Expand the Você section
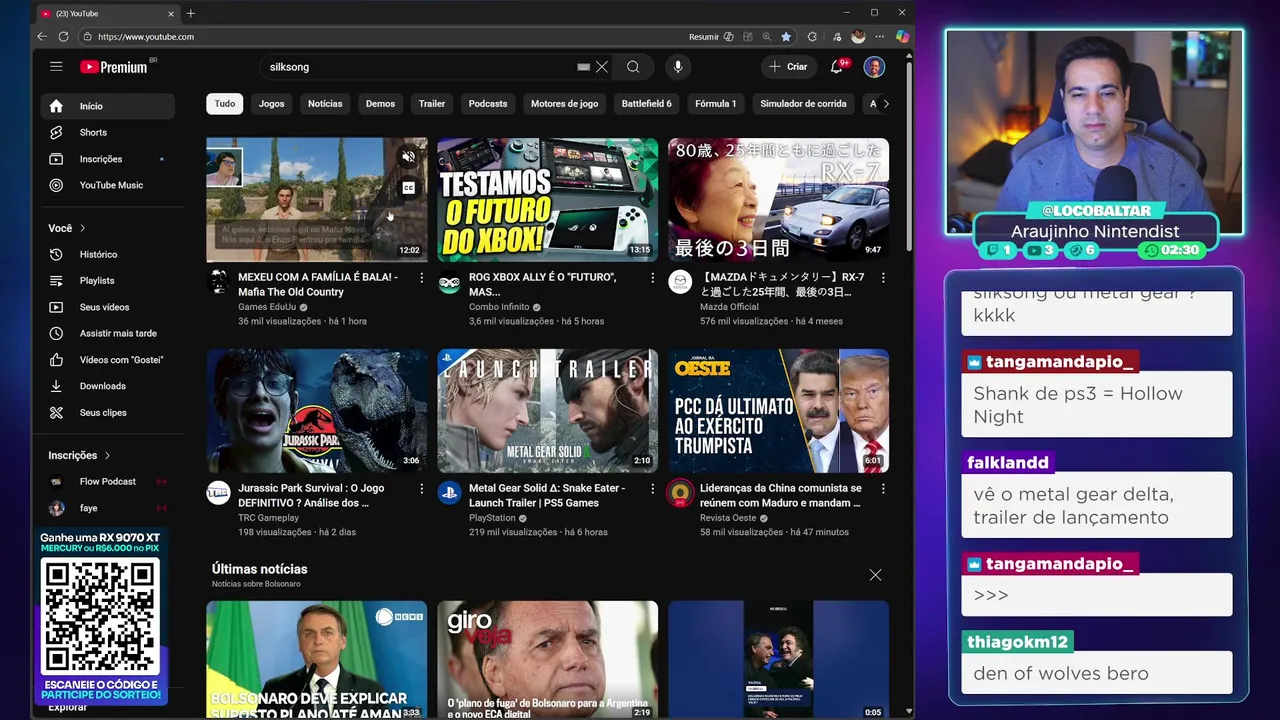 (67, 228)
